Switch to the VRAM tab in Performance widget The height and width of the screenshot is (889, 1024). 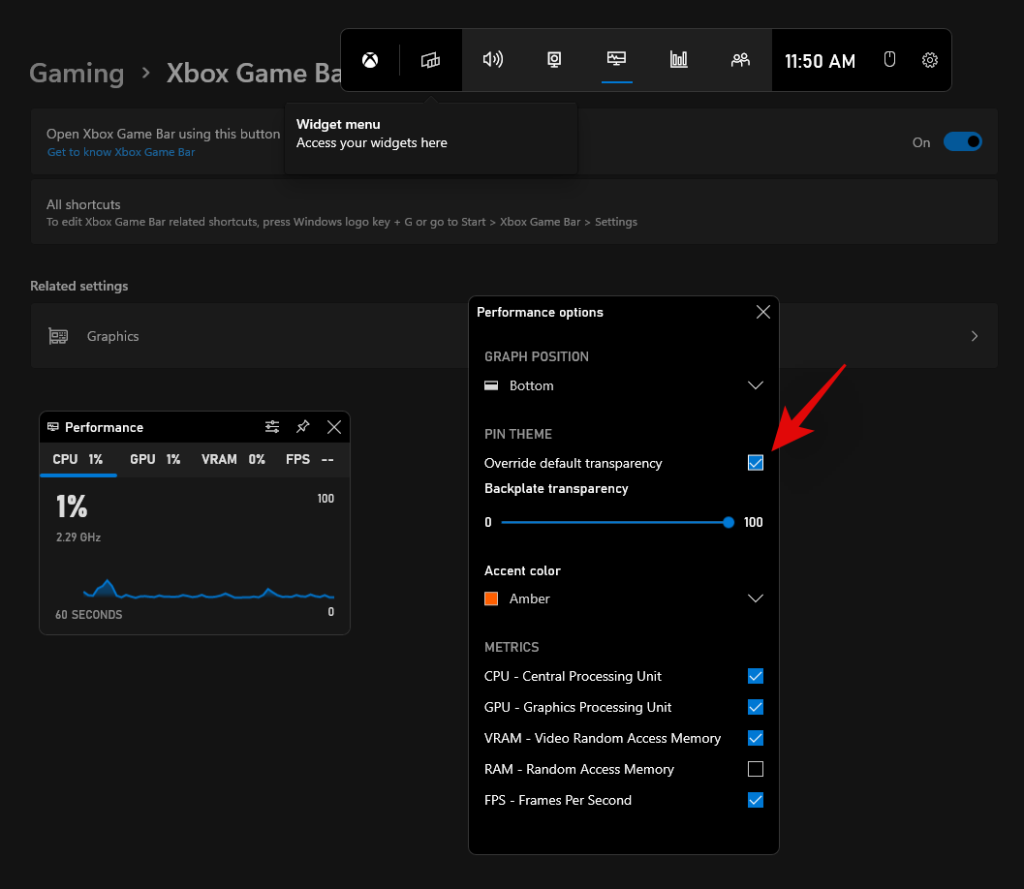tap(233, 459)
